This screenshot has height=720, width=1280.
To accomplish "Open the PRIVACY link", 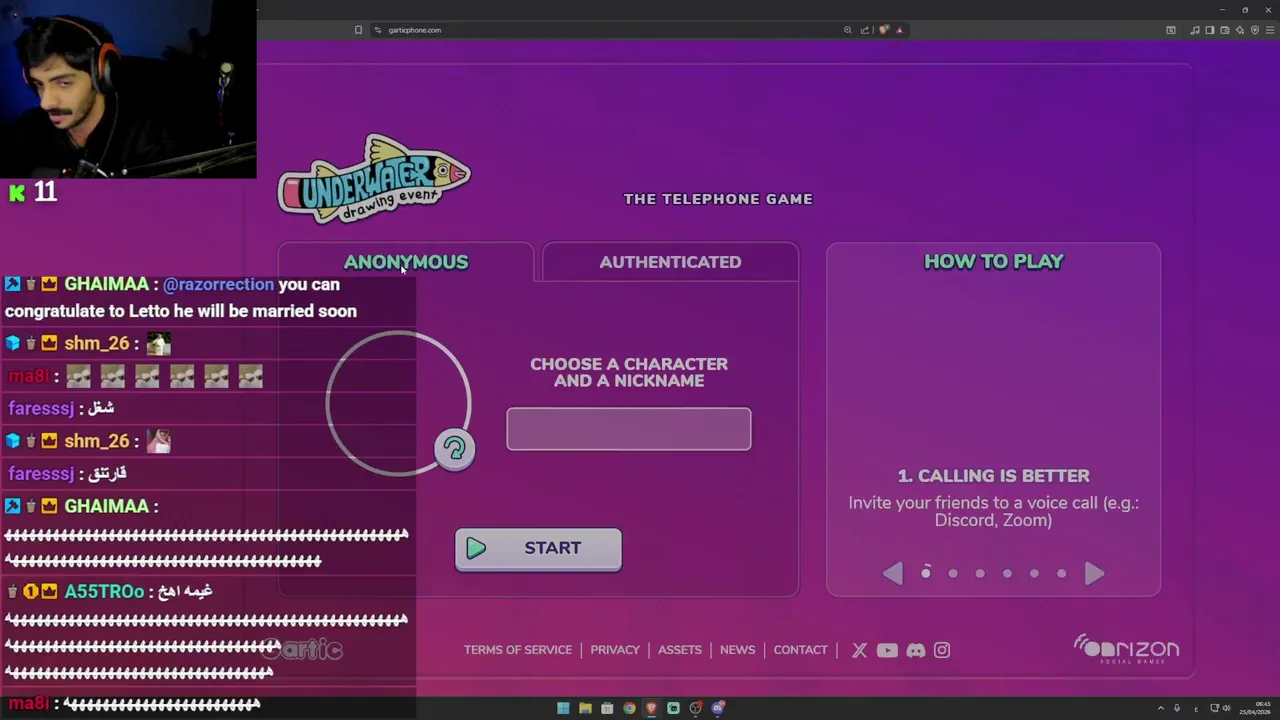I will coord(615,650).
